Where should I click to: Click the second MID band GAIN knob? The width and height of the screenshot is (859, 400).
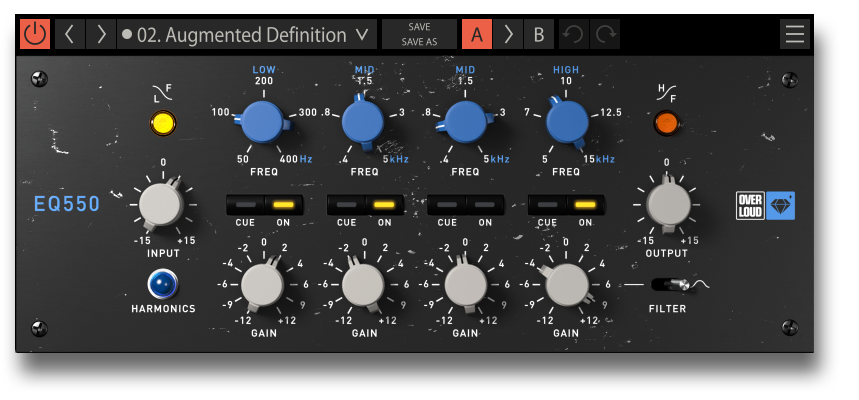(x=465, y=285)
